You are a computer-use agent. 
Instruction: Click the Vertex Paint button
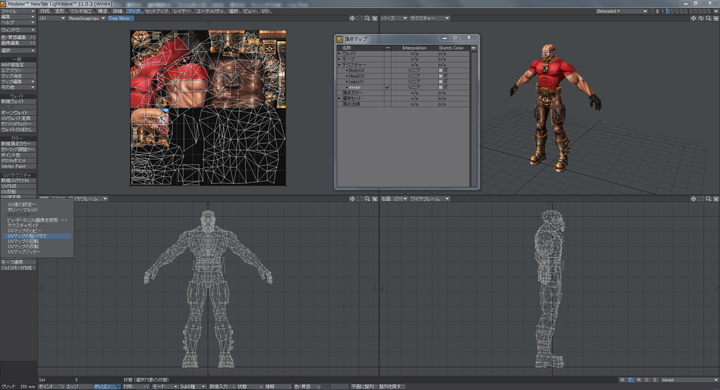pyautogui.click(x=18, y=166)
